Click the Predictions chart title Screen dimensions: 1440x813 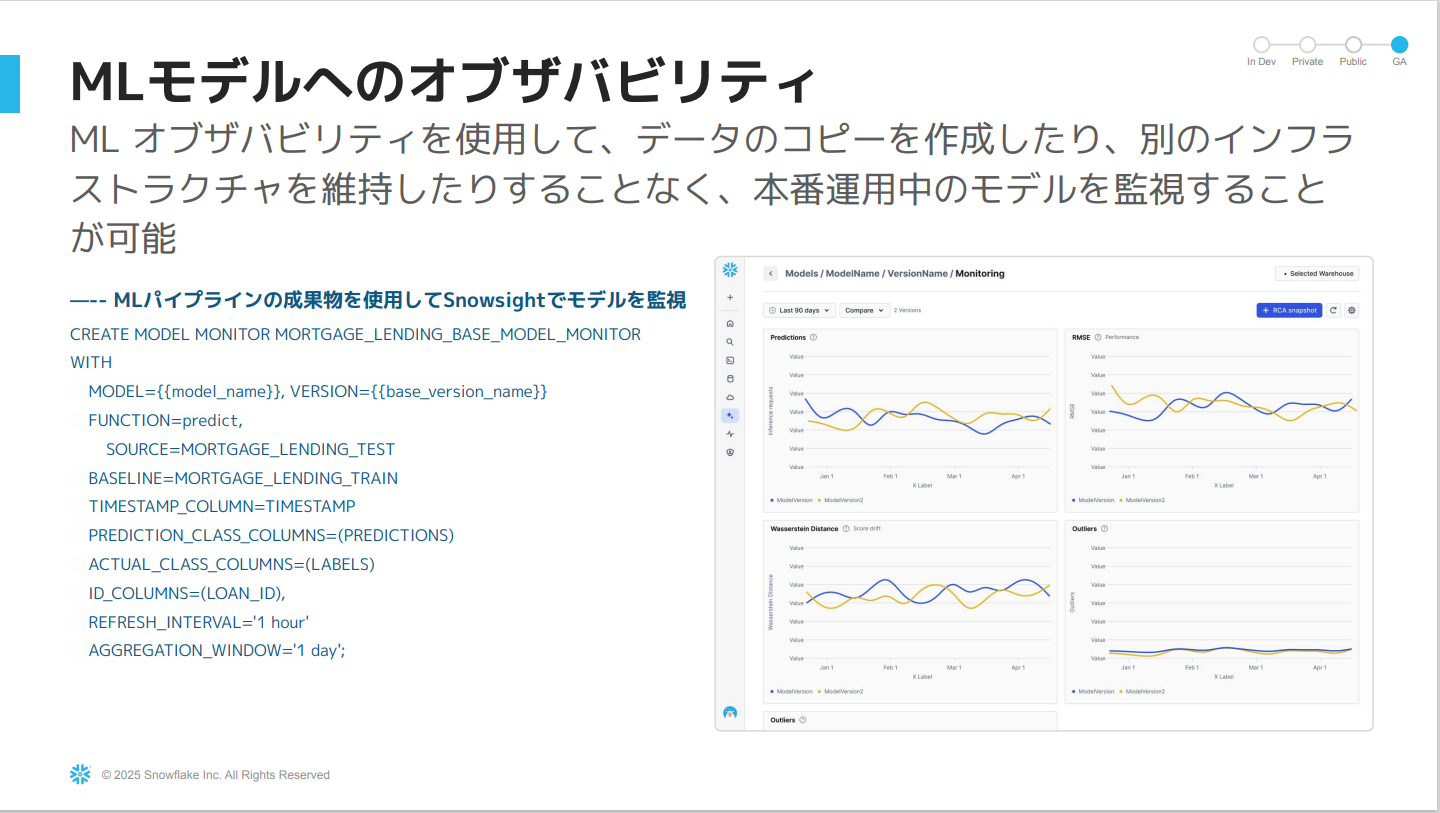pyautogui.click(x=788, y=338)
